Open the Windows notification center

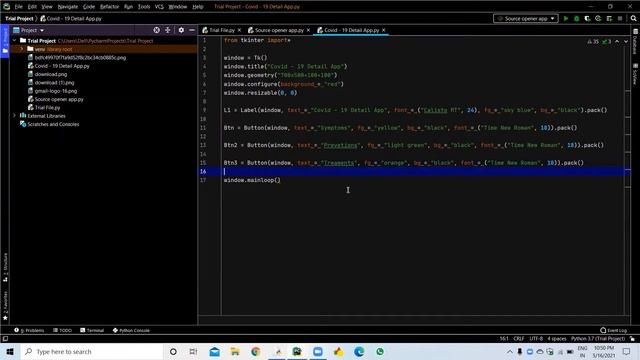(627, 351)
